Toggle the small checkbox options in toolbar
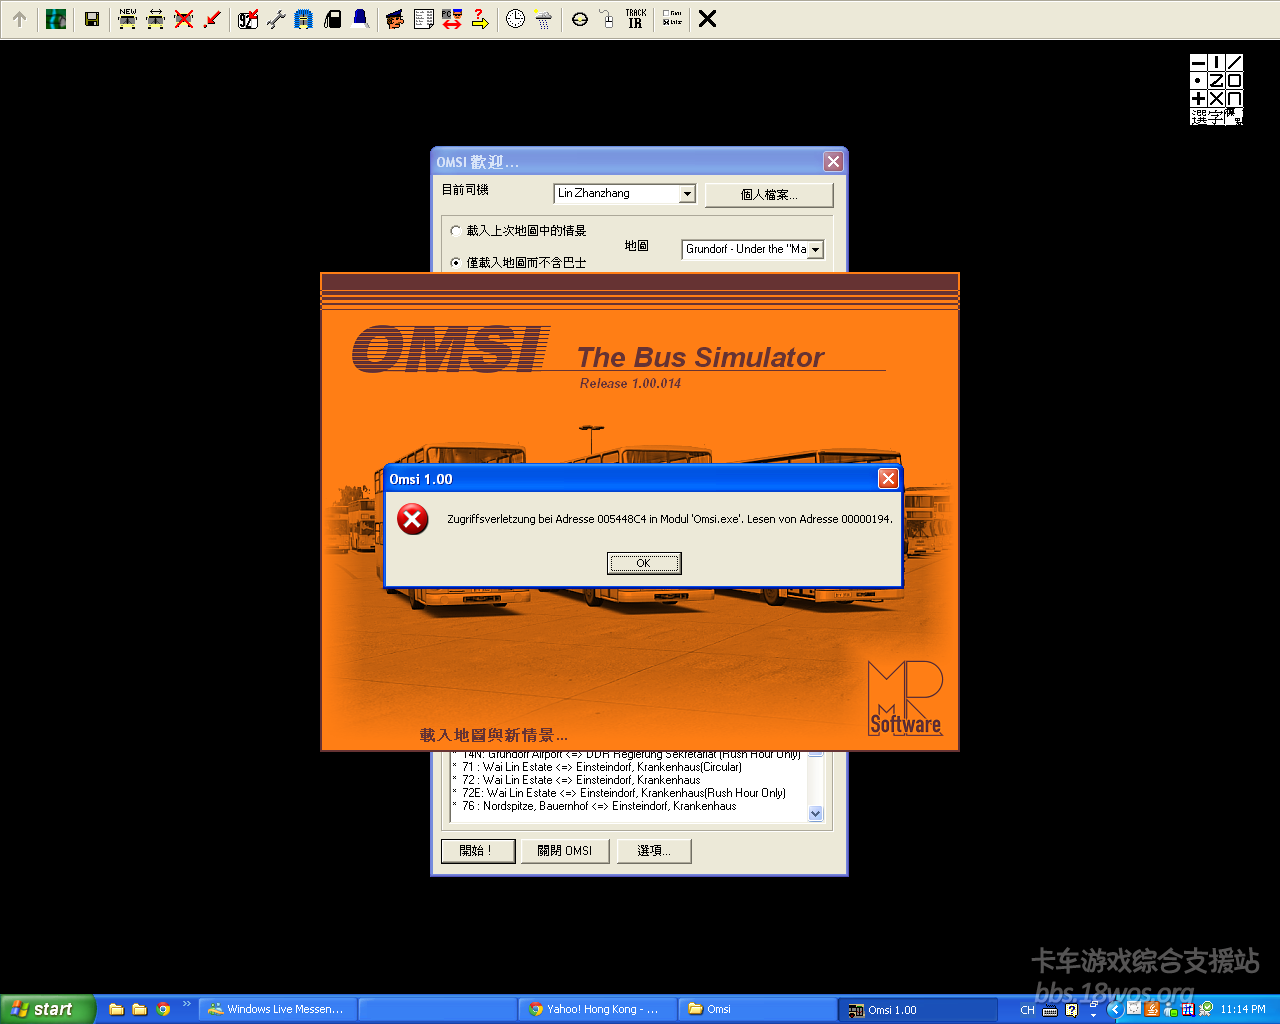1280x1024 pixels. click(672, 18)
